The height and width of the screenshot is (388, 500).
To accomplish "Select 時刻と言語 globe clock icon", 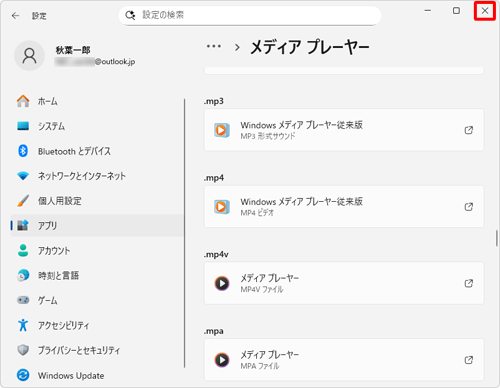I will point(23,275).
